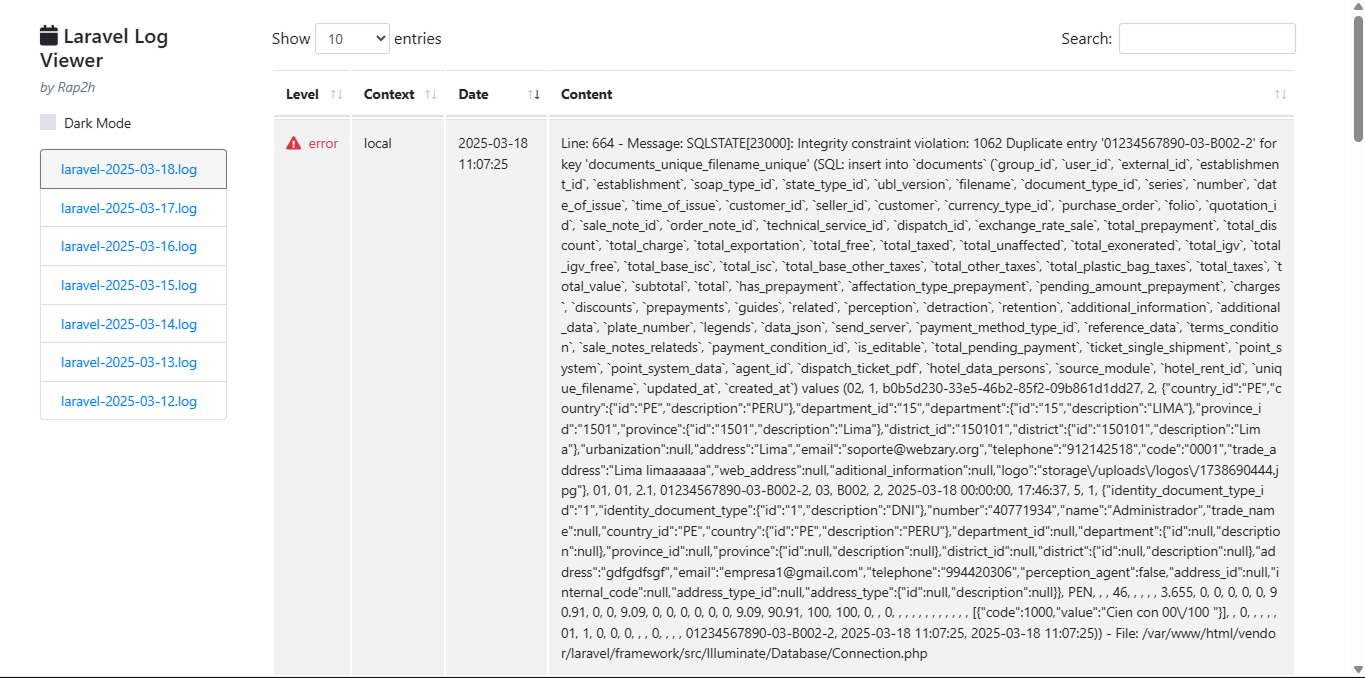Click the scrollbar down arrow

click(x=1358, y=670)
